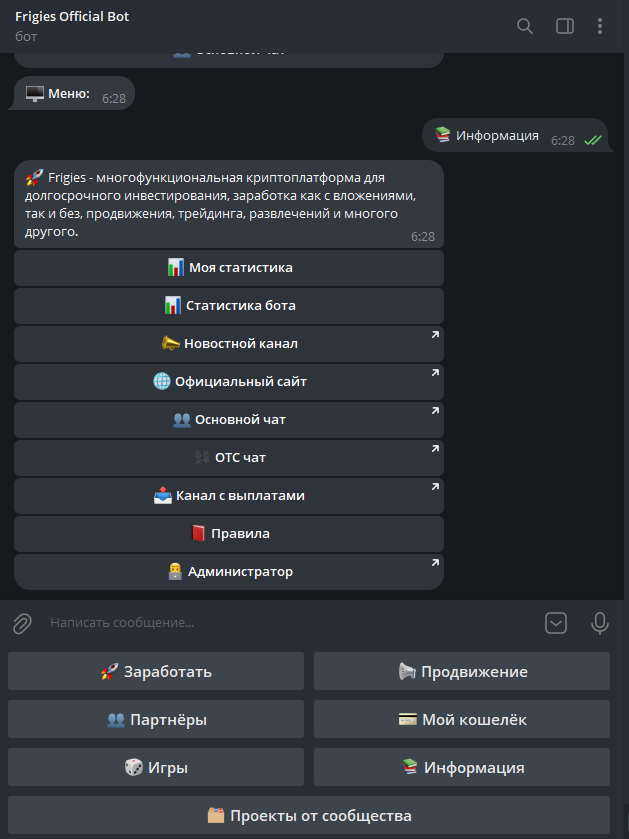Contact Администратор via inline button
629x839 pixels.
229,571
